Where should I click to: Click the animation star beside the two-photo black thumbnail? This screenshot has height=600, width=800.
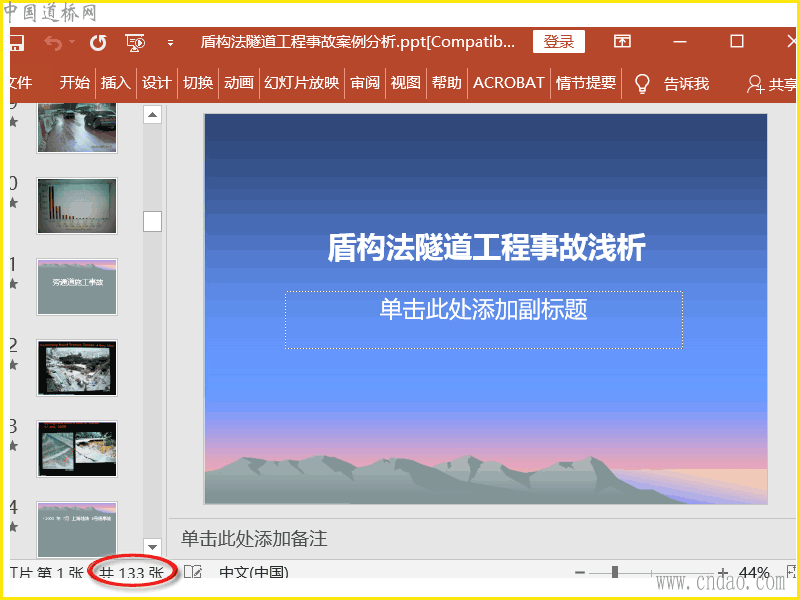click(13, 446)
